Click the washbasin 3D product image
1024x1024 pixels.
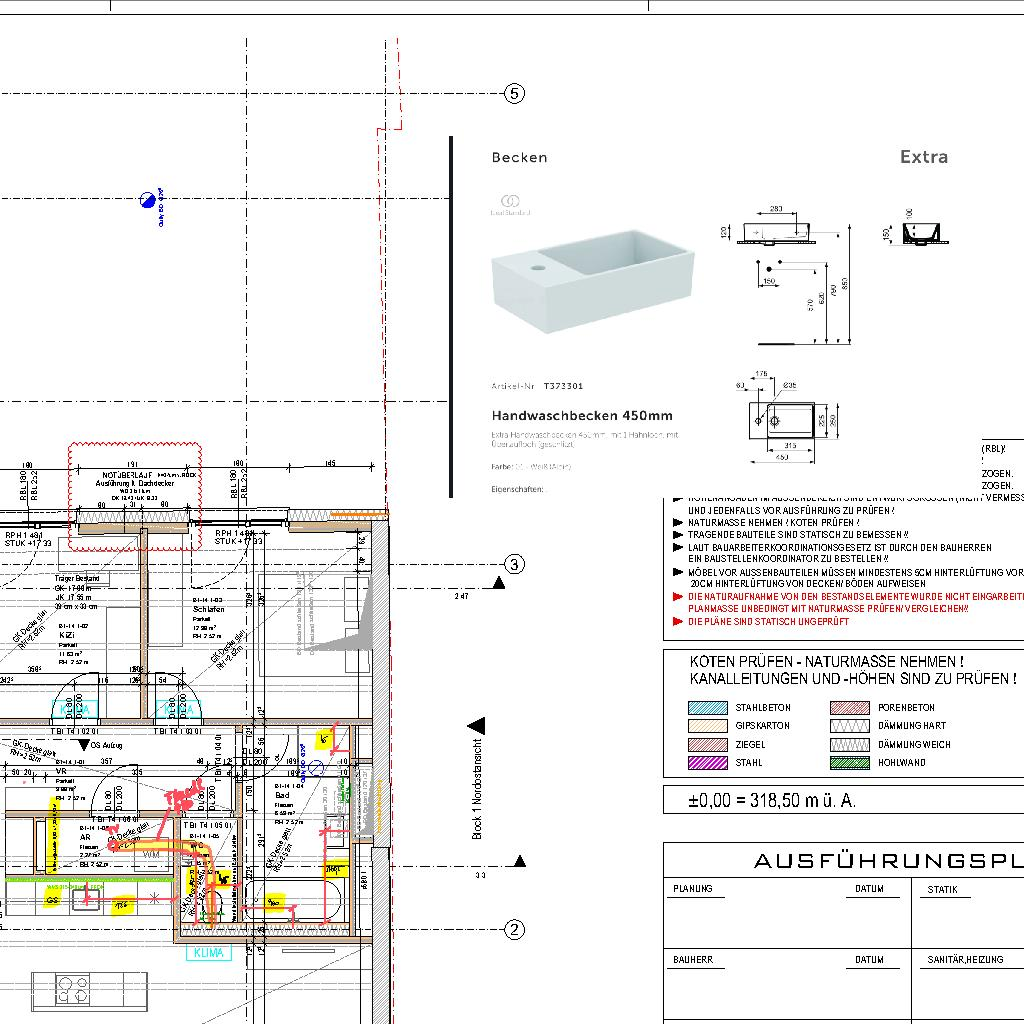(592, 280)
